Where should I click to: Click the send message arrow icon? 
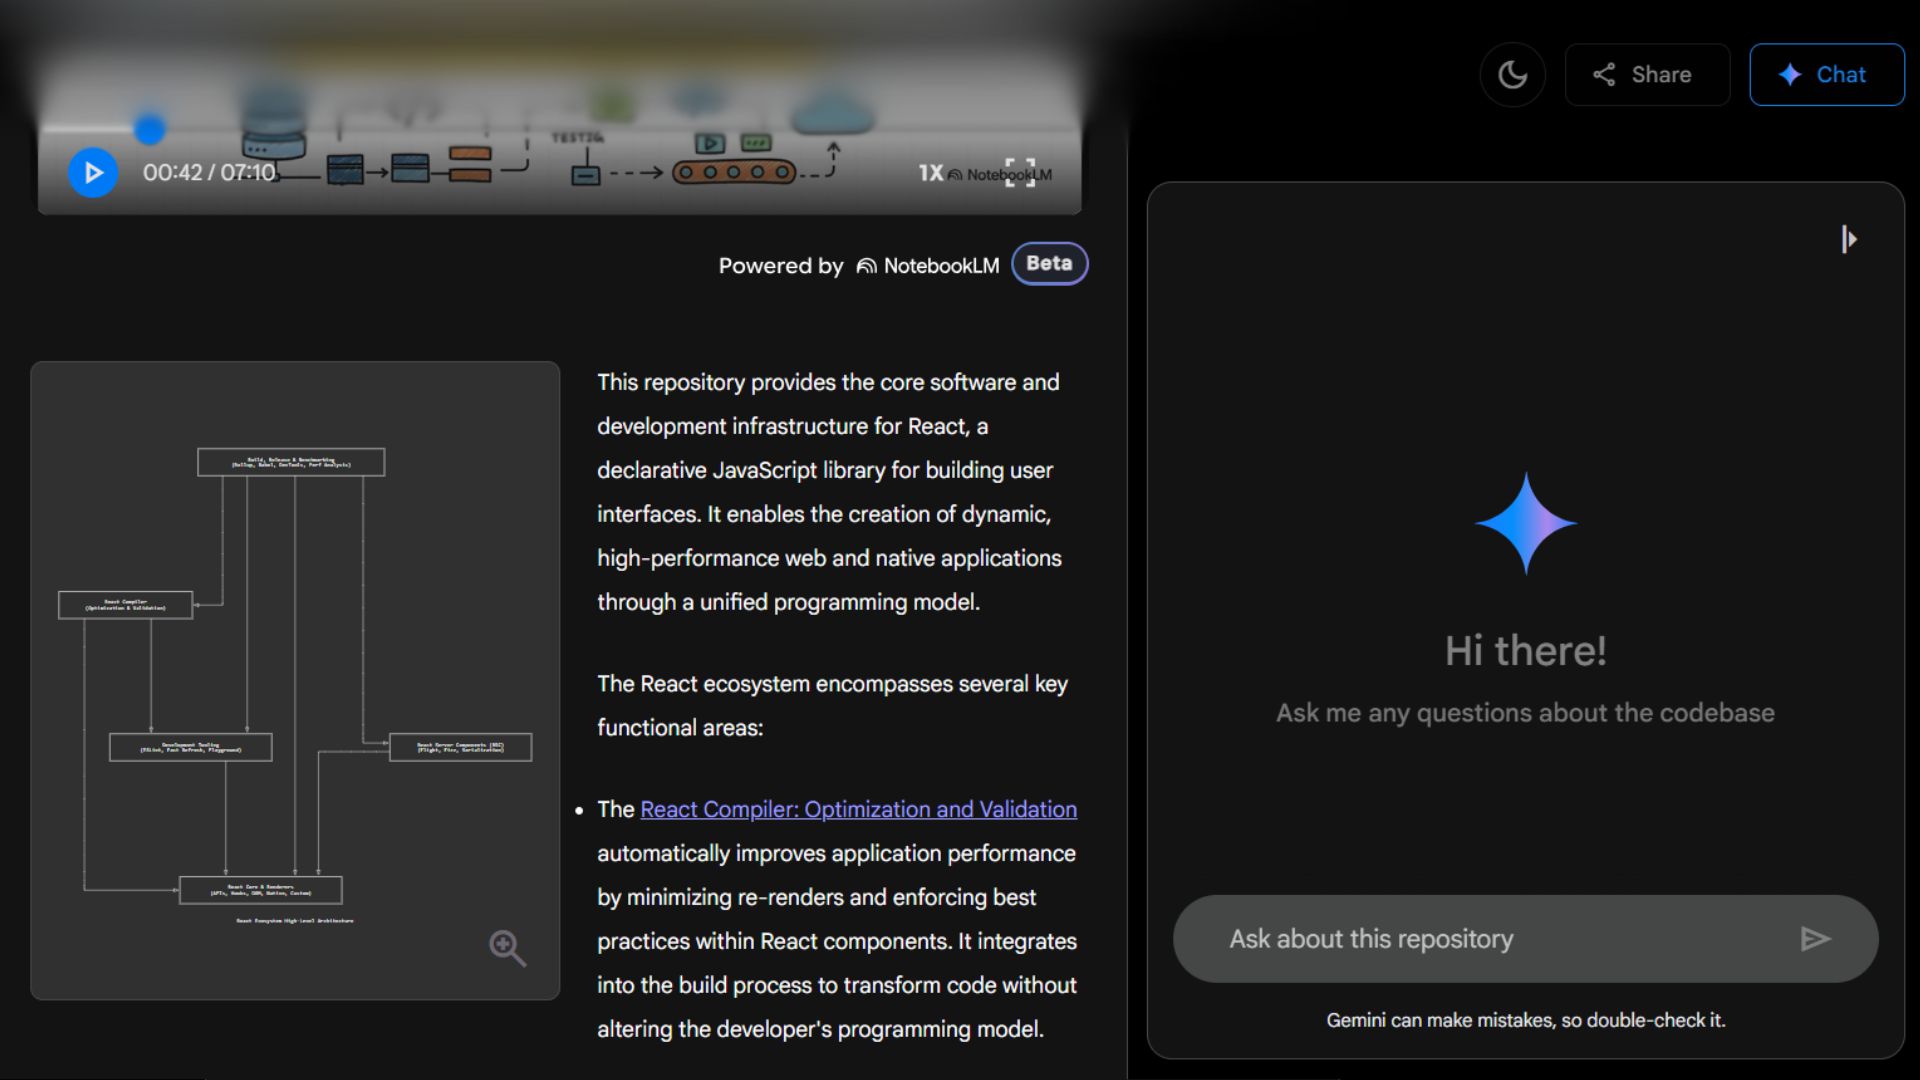[1815, 939]
